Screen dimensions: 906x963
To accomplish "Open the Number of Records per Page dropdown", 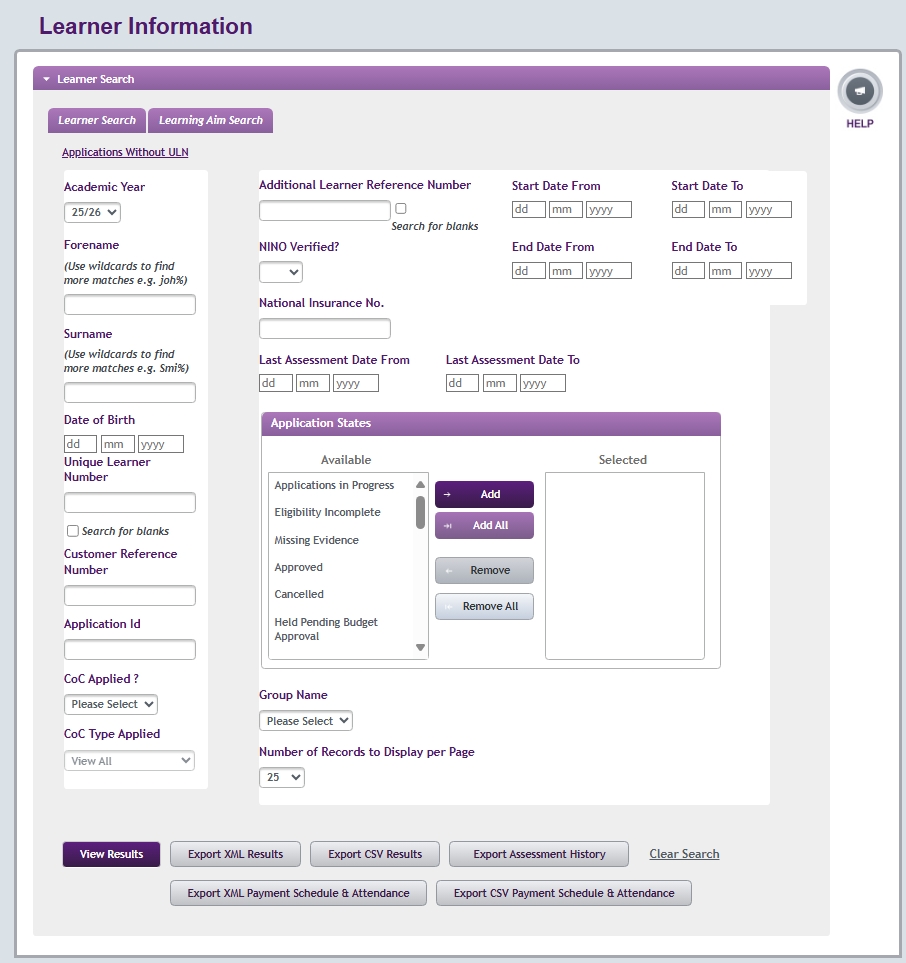I will coord(281,777).
